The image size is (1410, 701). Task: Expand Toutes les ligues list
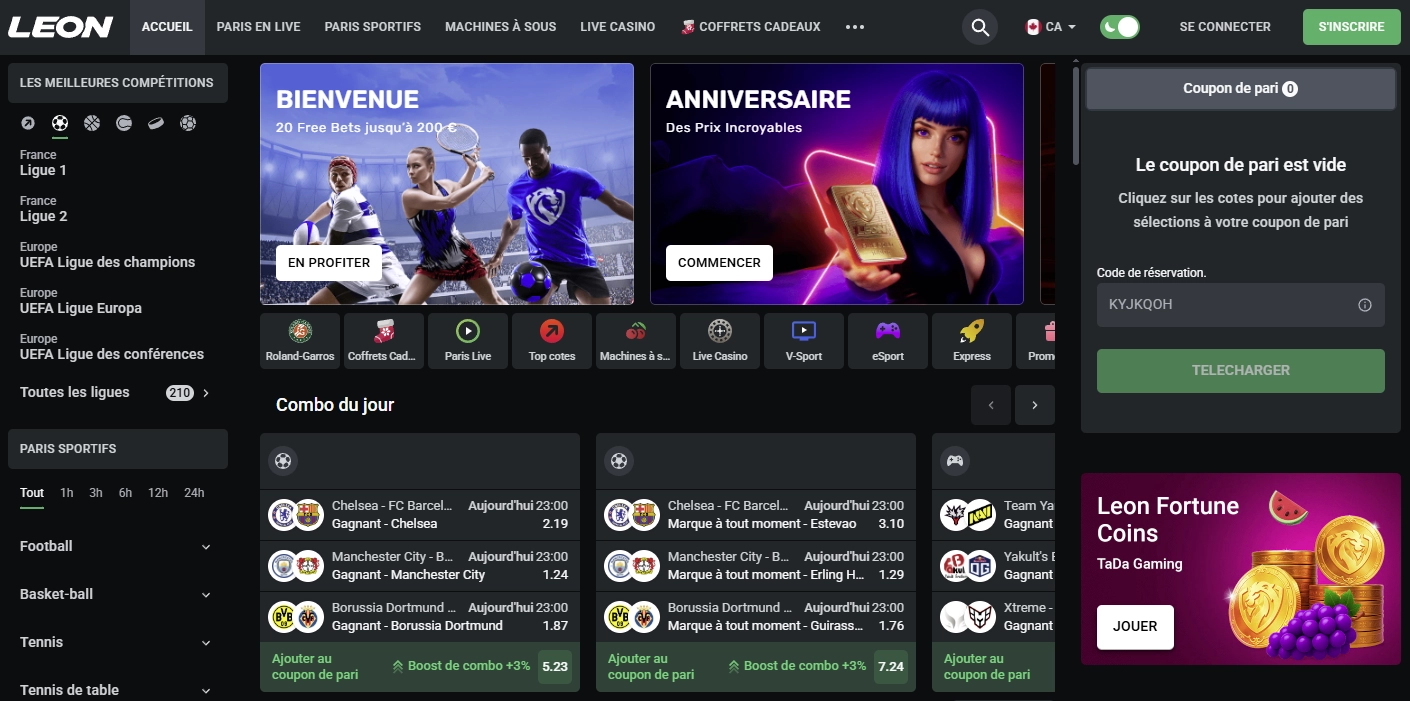pos(116,393)
